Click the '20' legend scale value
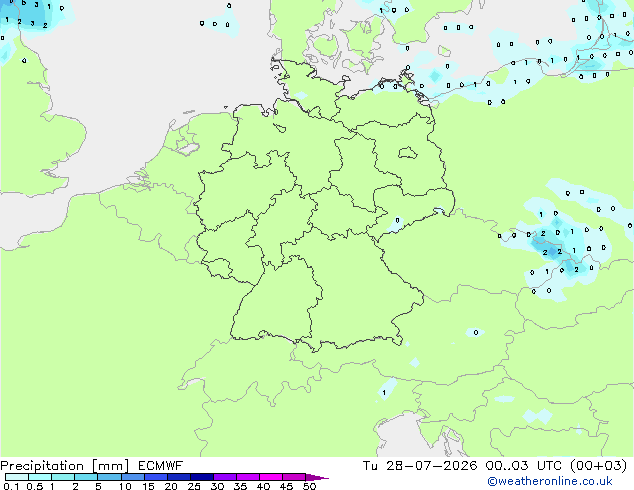 tap(171, 486)
